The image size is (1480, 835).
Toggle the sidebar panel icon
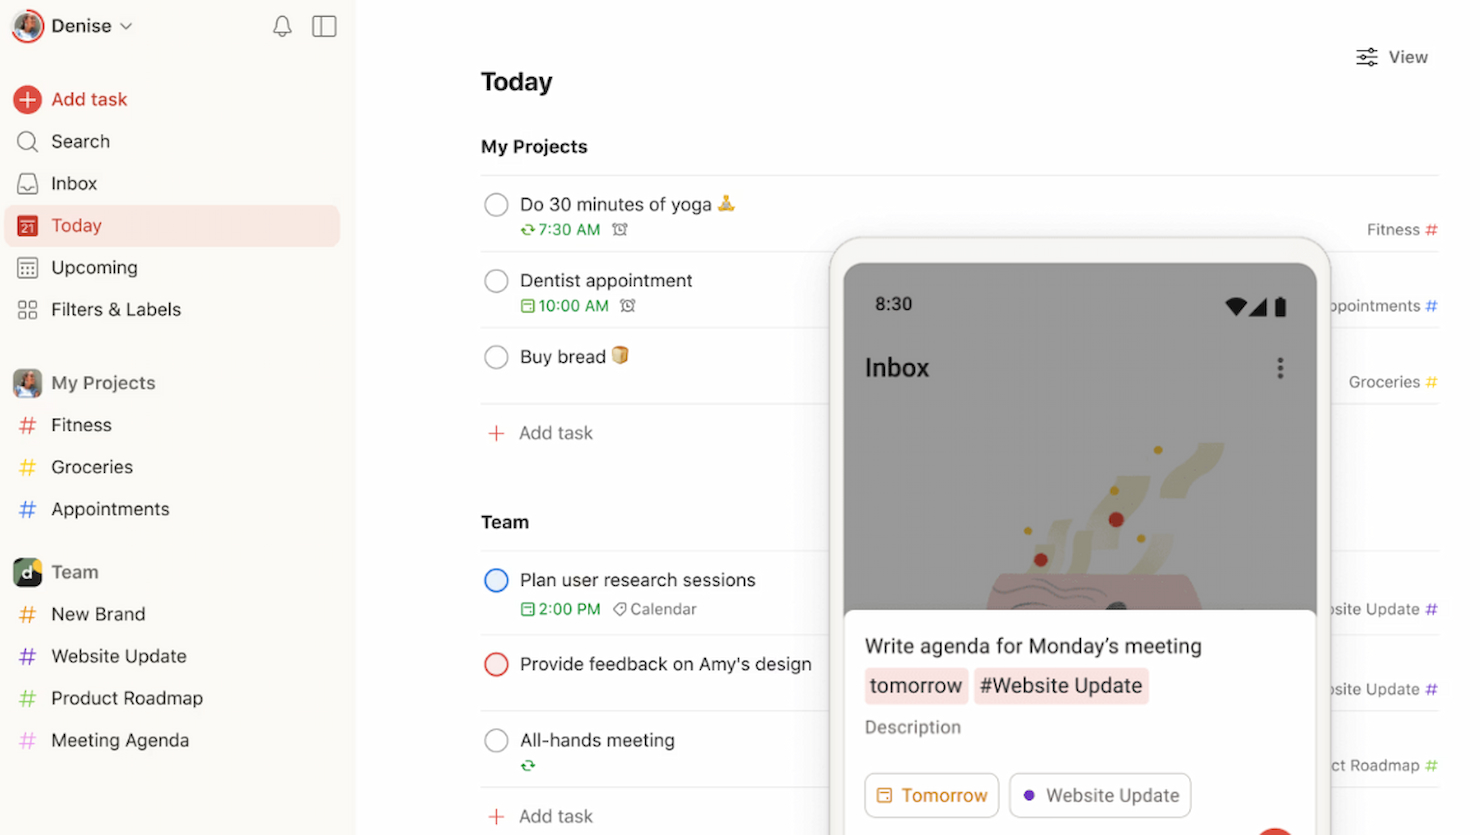[324, 26]
